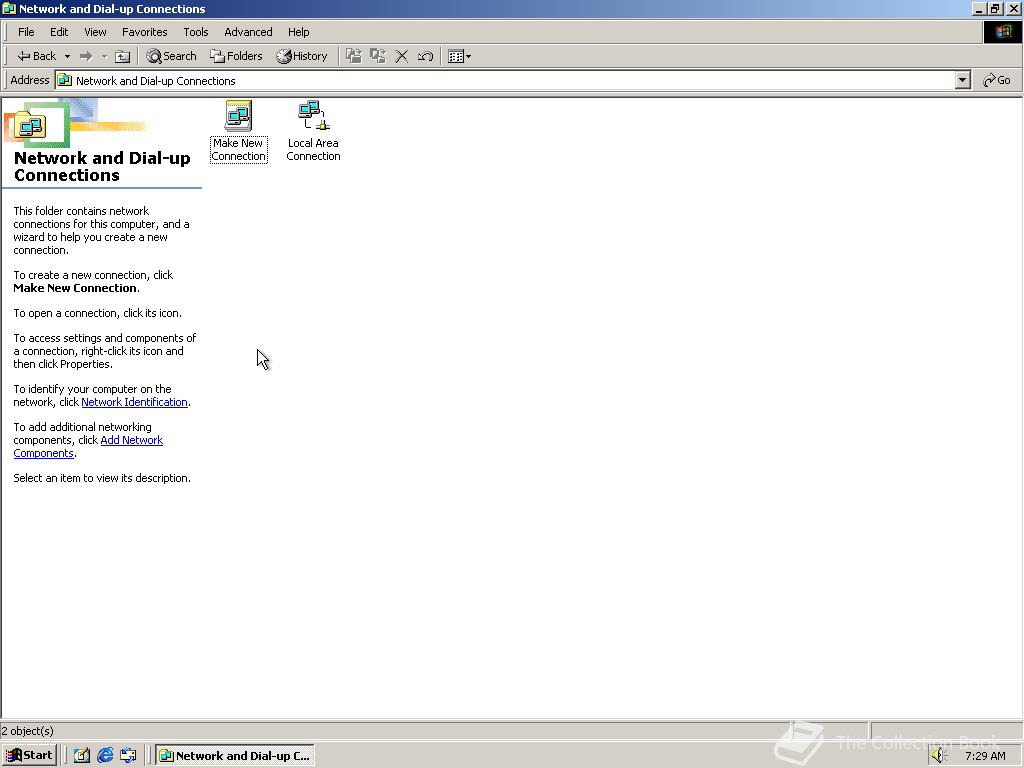Open the Search pane
1024x768 pixels.
coord(171,56)
